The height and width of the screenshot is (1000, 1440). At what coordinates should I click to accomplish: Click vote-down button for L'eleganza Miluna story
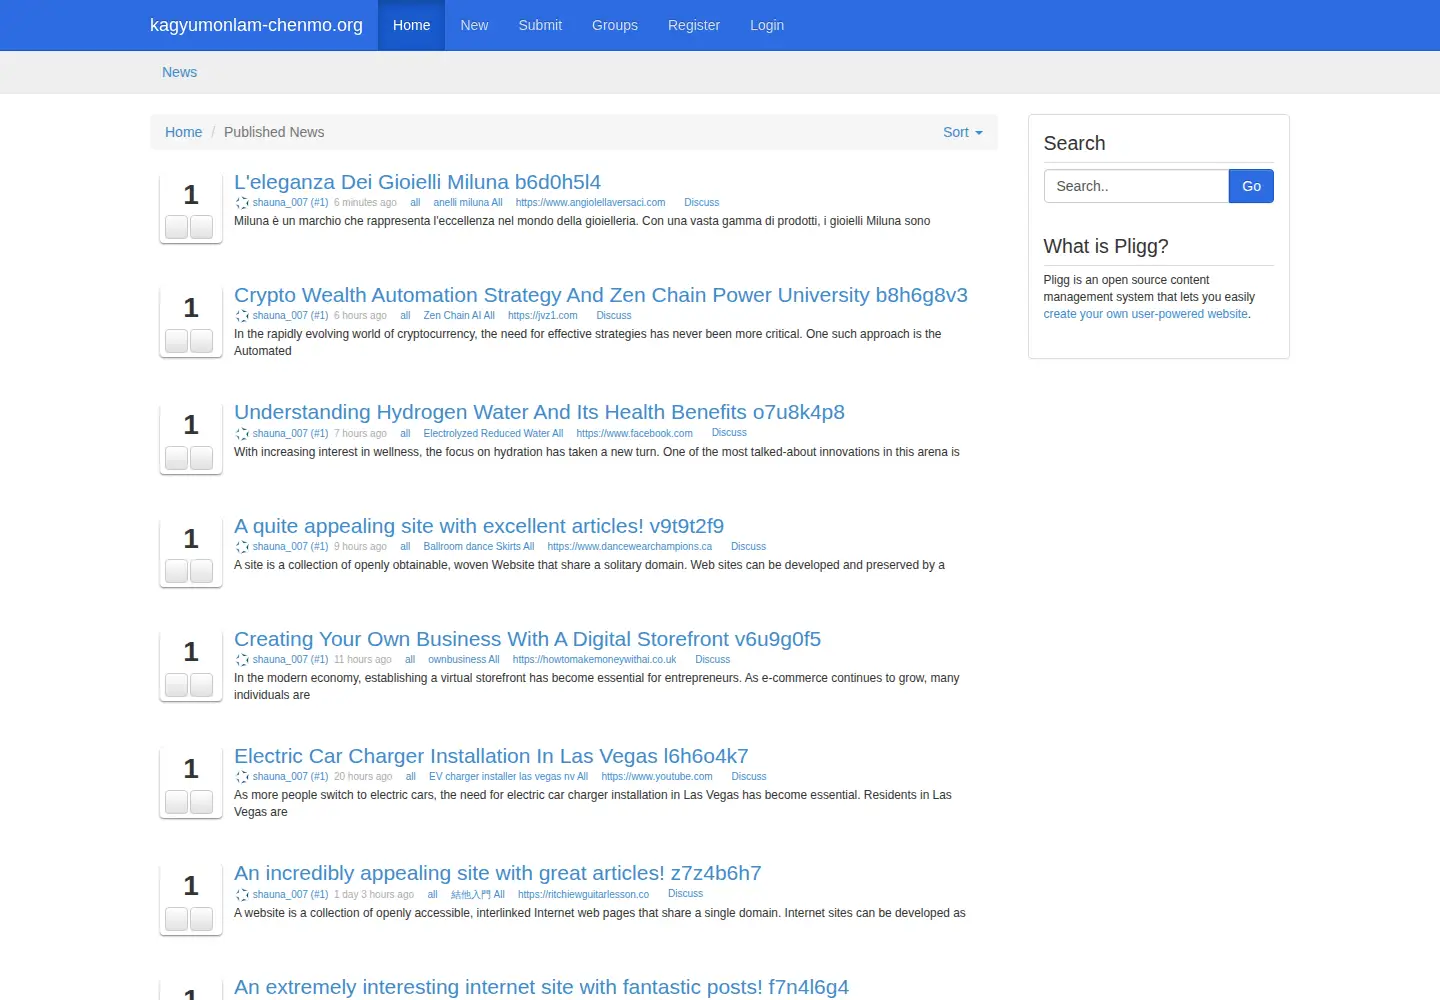pos(202,227)
